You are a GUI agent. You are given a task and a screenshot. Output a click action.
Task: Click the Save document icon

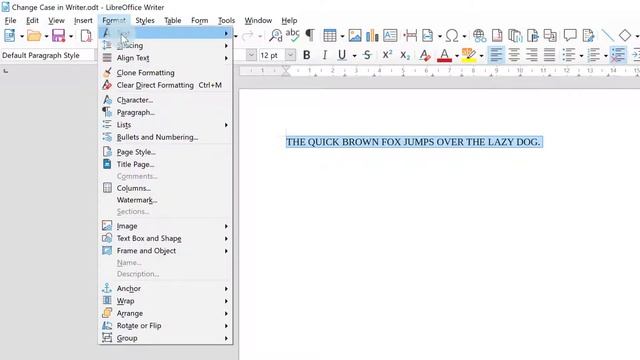[58, 36]
